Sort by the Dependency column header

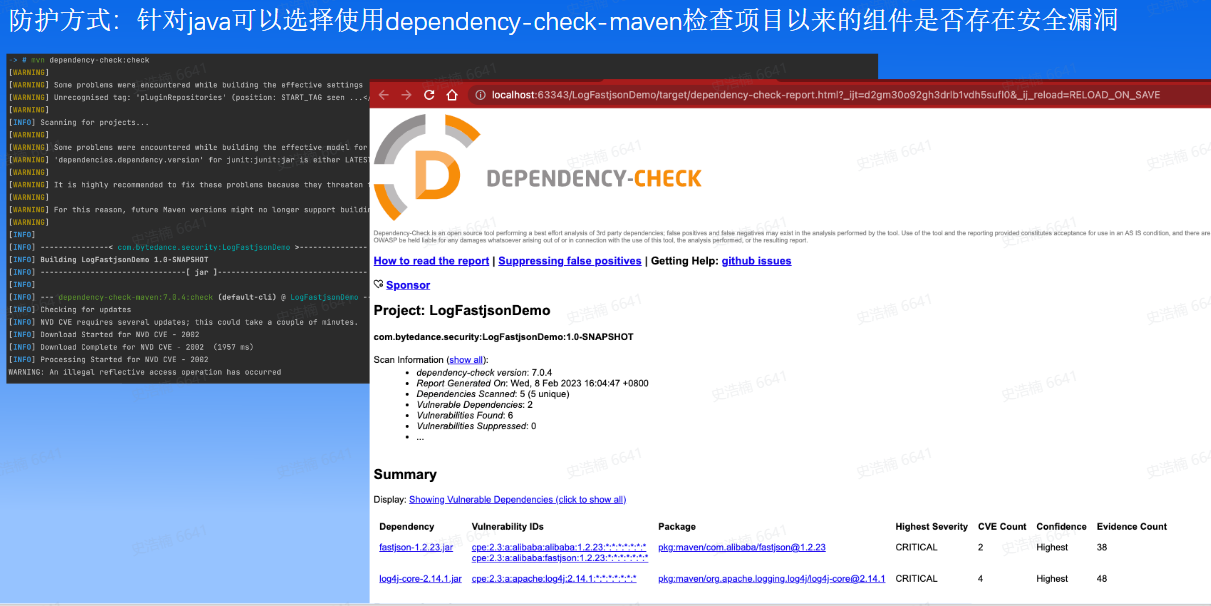point(407,526)
